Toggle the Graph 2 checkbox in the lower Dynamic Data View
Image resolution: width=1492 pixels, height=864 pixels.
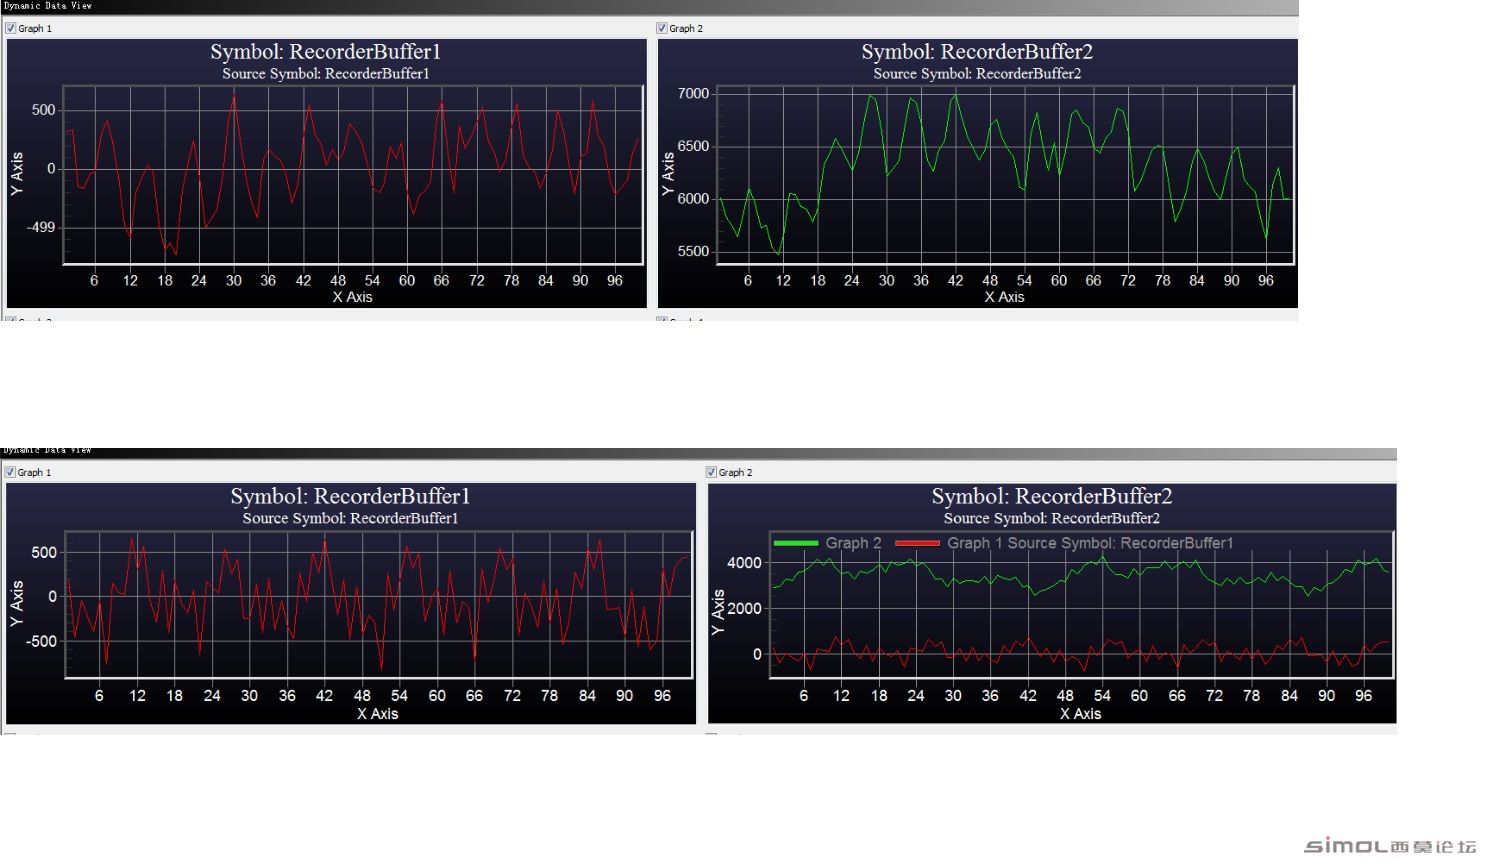[x=711, y=472]
